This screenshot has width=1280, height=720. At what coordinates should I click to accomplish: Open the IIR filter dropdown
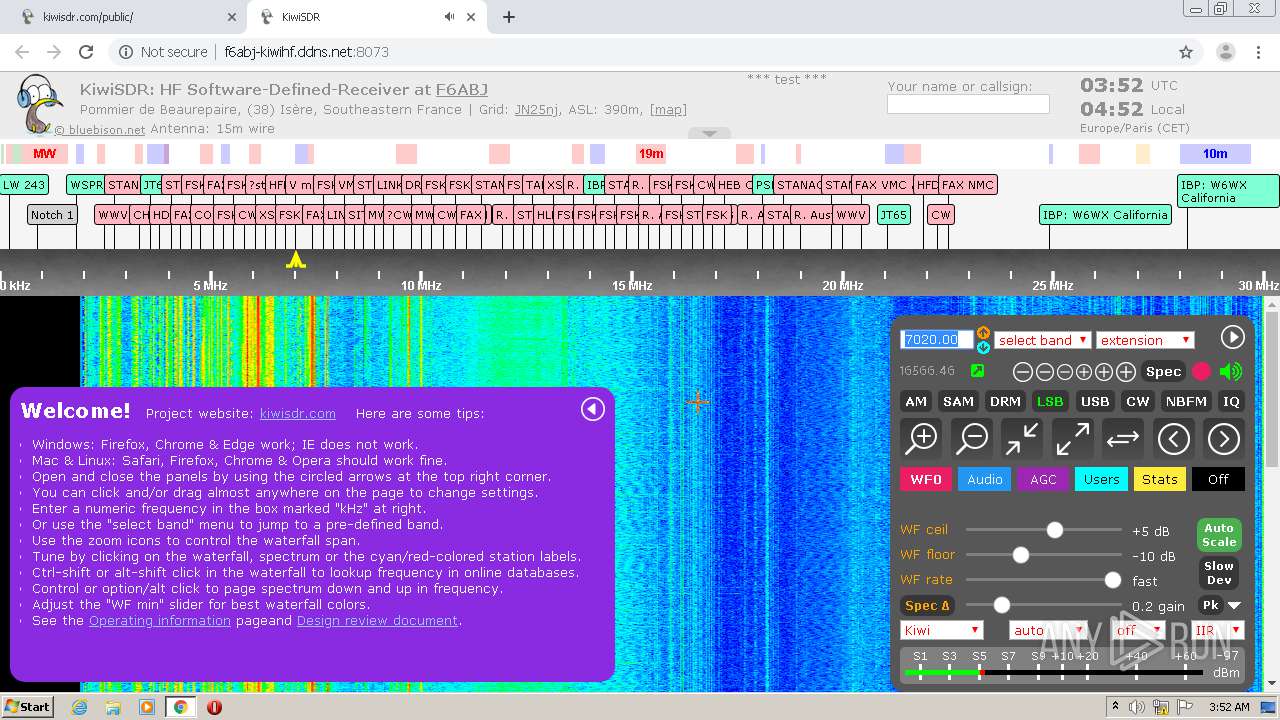tap(1217, 630)
